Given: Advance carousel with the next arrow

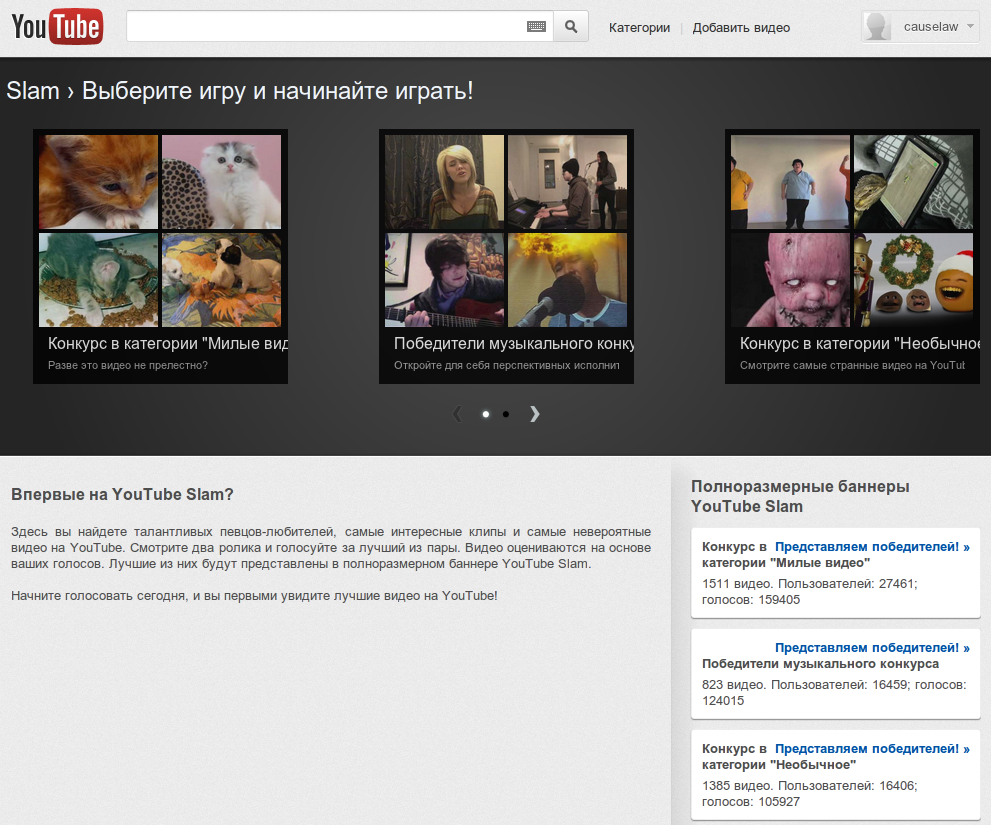Looking at the screenshot, I should [x=535, y=413].
